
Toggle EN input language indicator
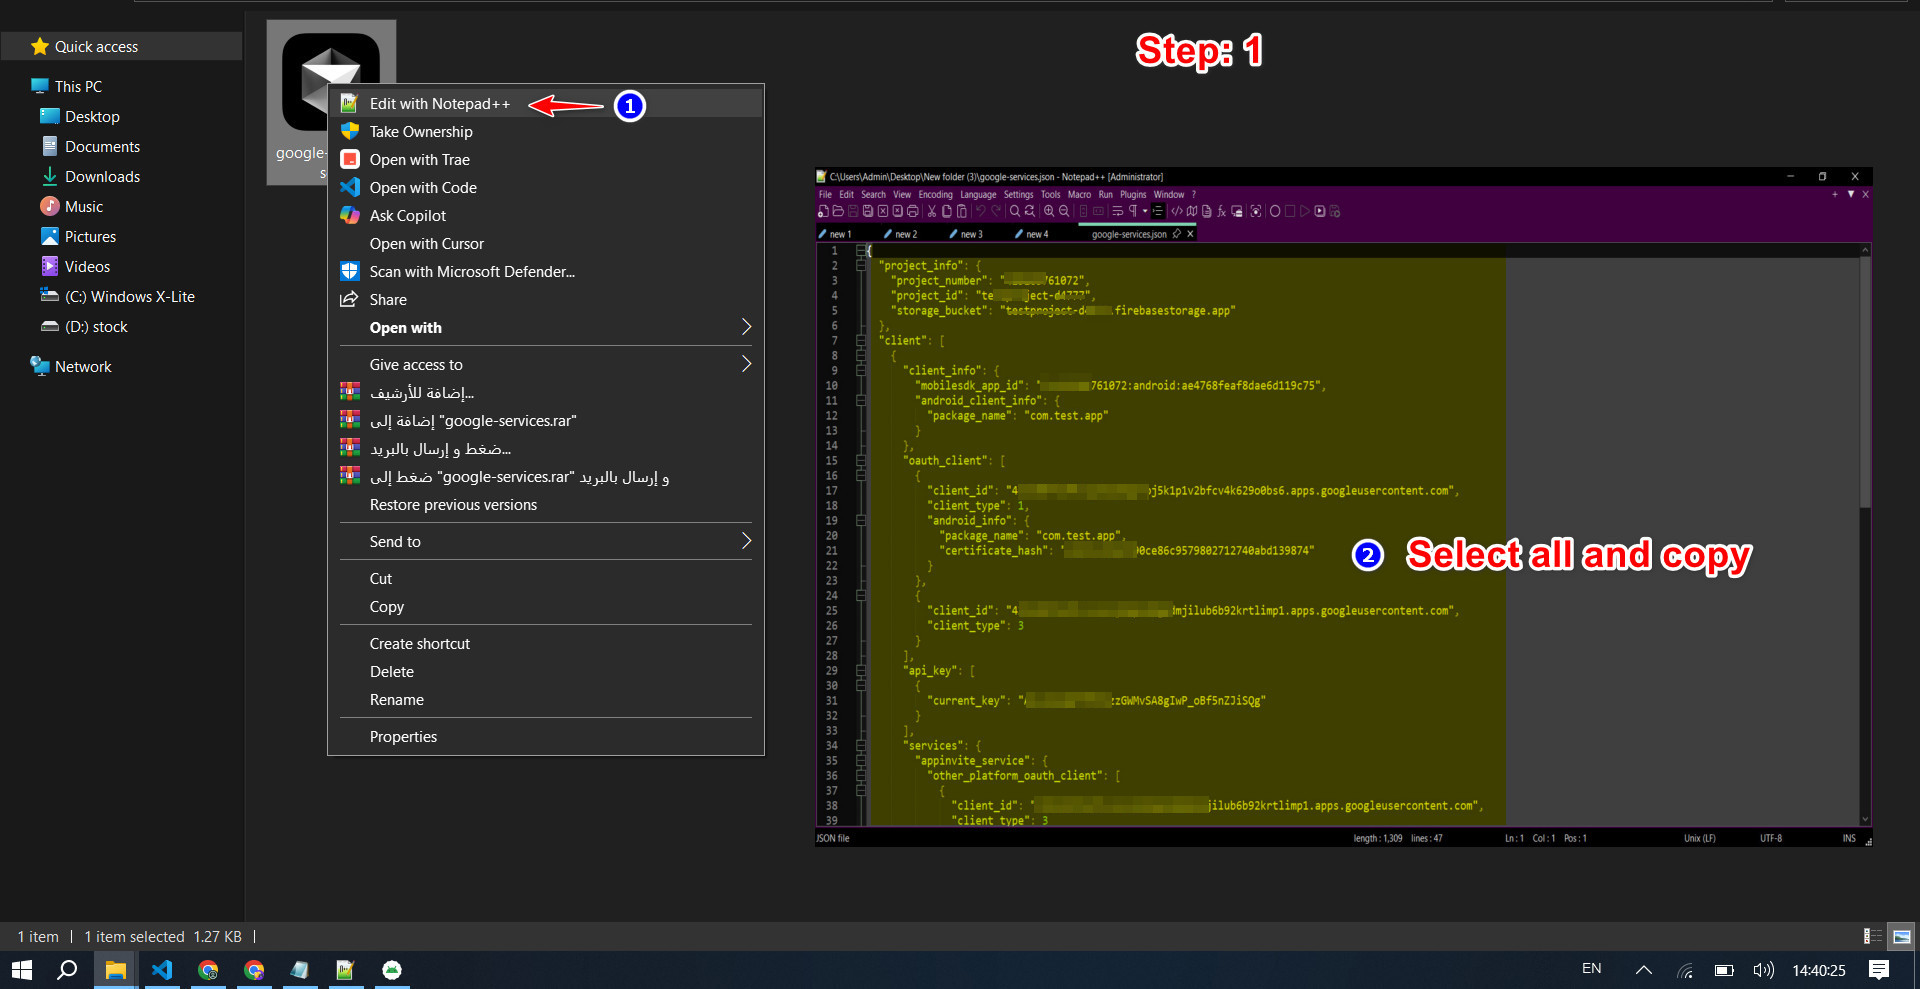1592,969
